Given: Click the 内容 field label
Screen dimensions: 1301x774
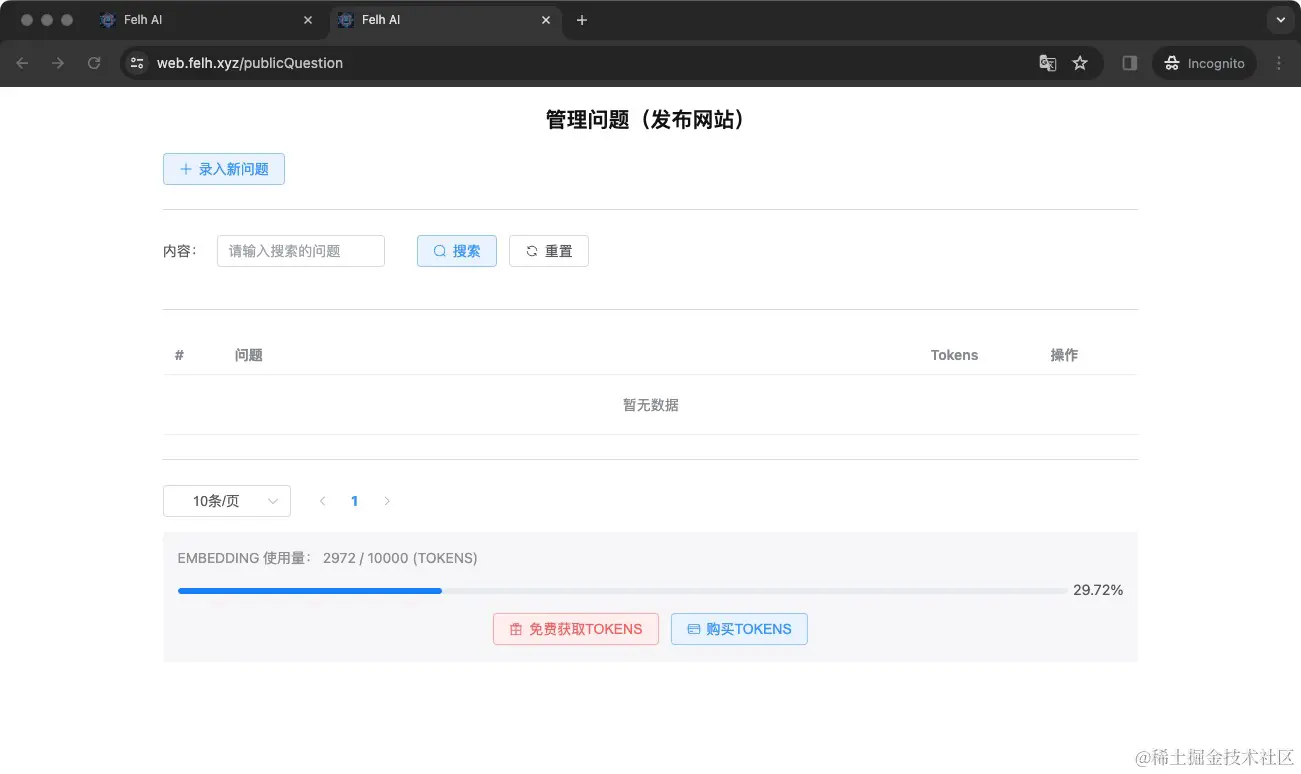Looking at the screenshot, I should [x=180, y=251].
